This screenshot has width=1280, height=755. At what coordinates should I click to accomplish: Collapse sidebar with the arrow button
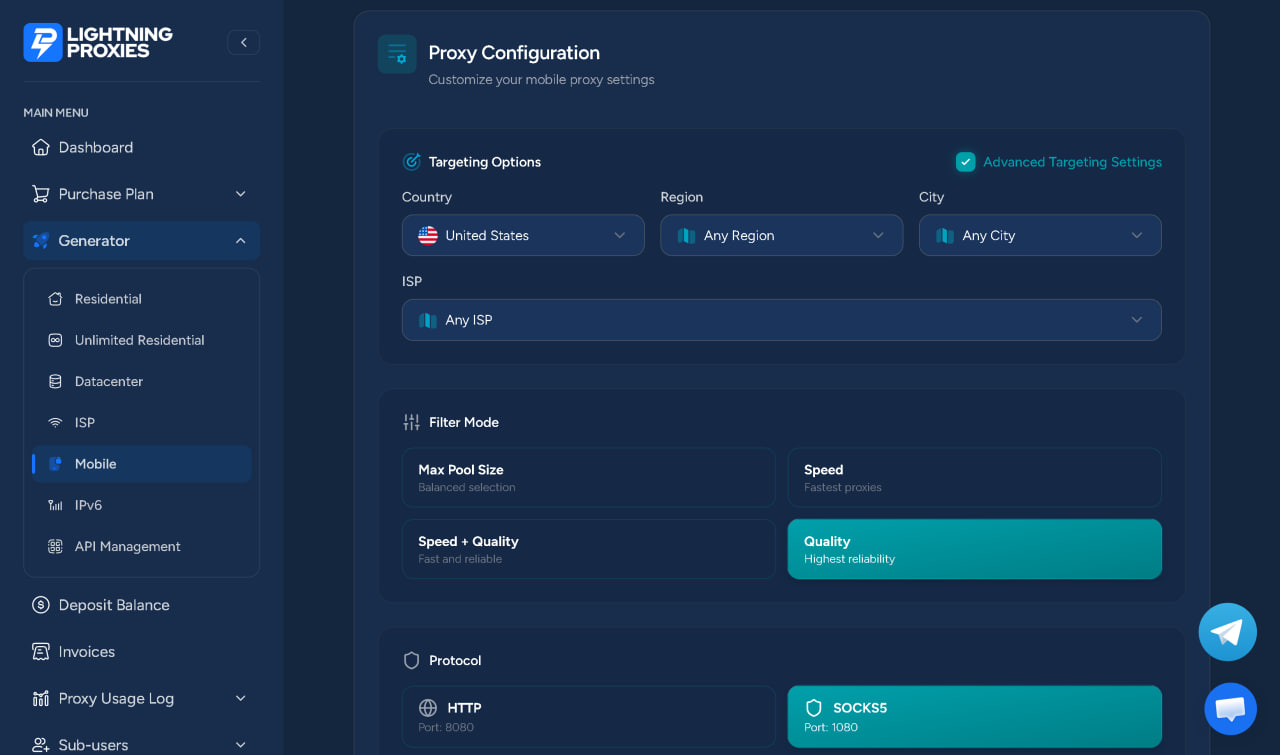tap(243, 42)
